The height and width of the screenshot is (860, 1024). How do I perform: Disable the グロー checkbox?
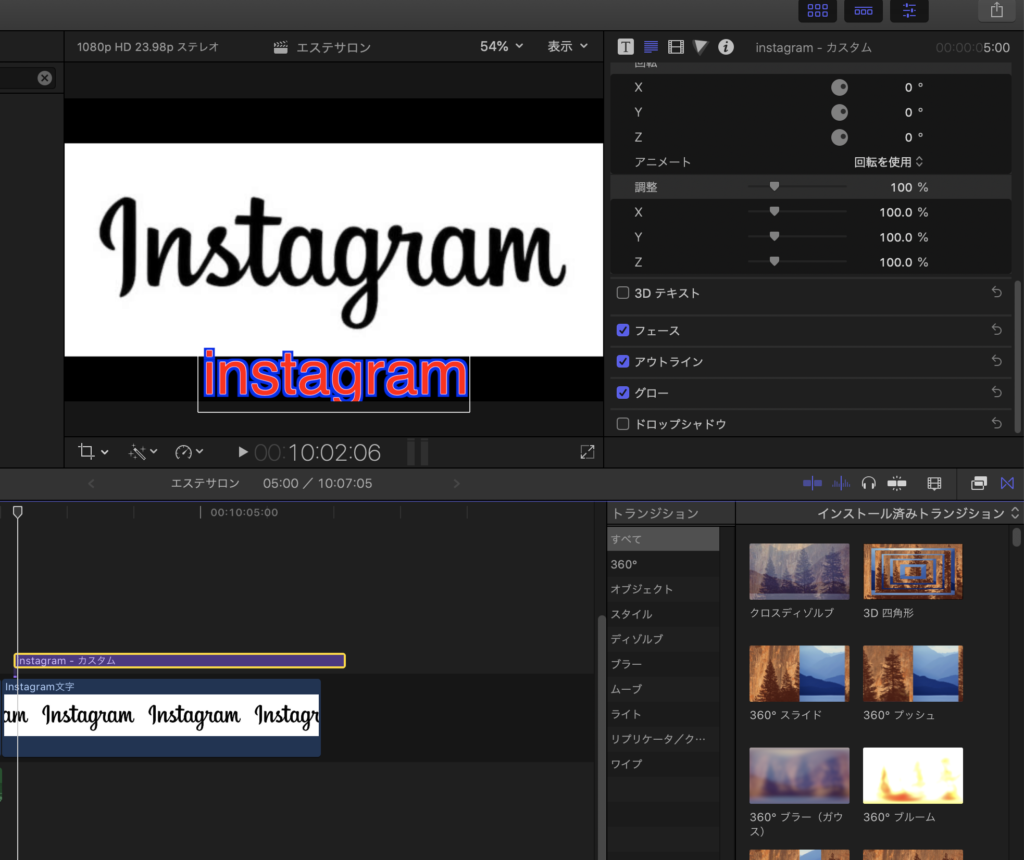623,392
